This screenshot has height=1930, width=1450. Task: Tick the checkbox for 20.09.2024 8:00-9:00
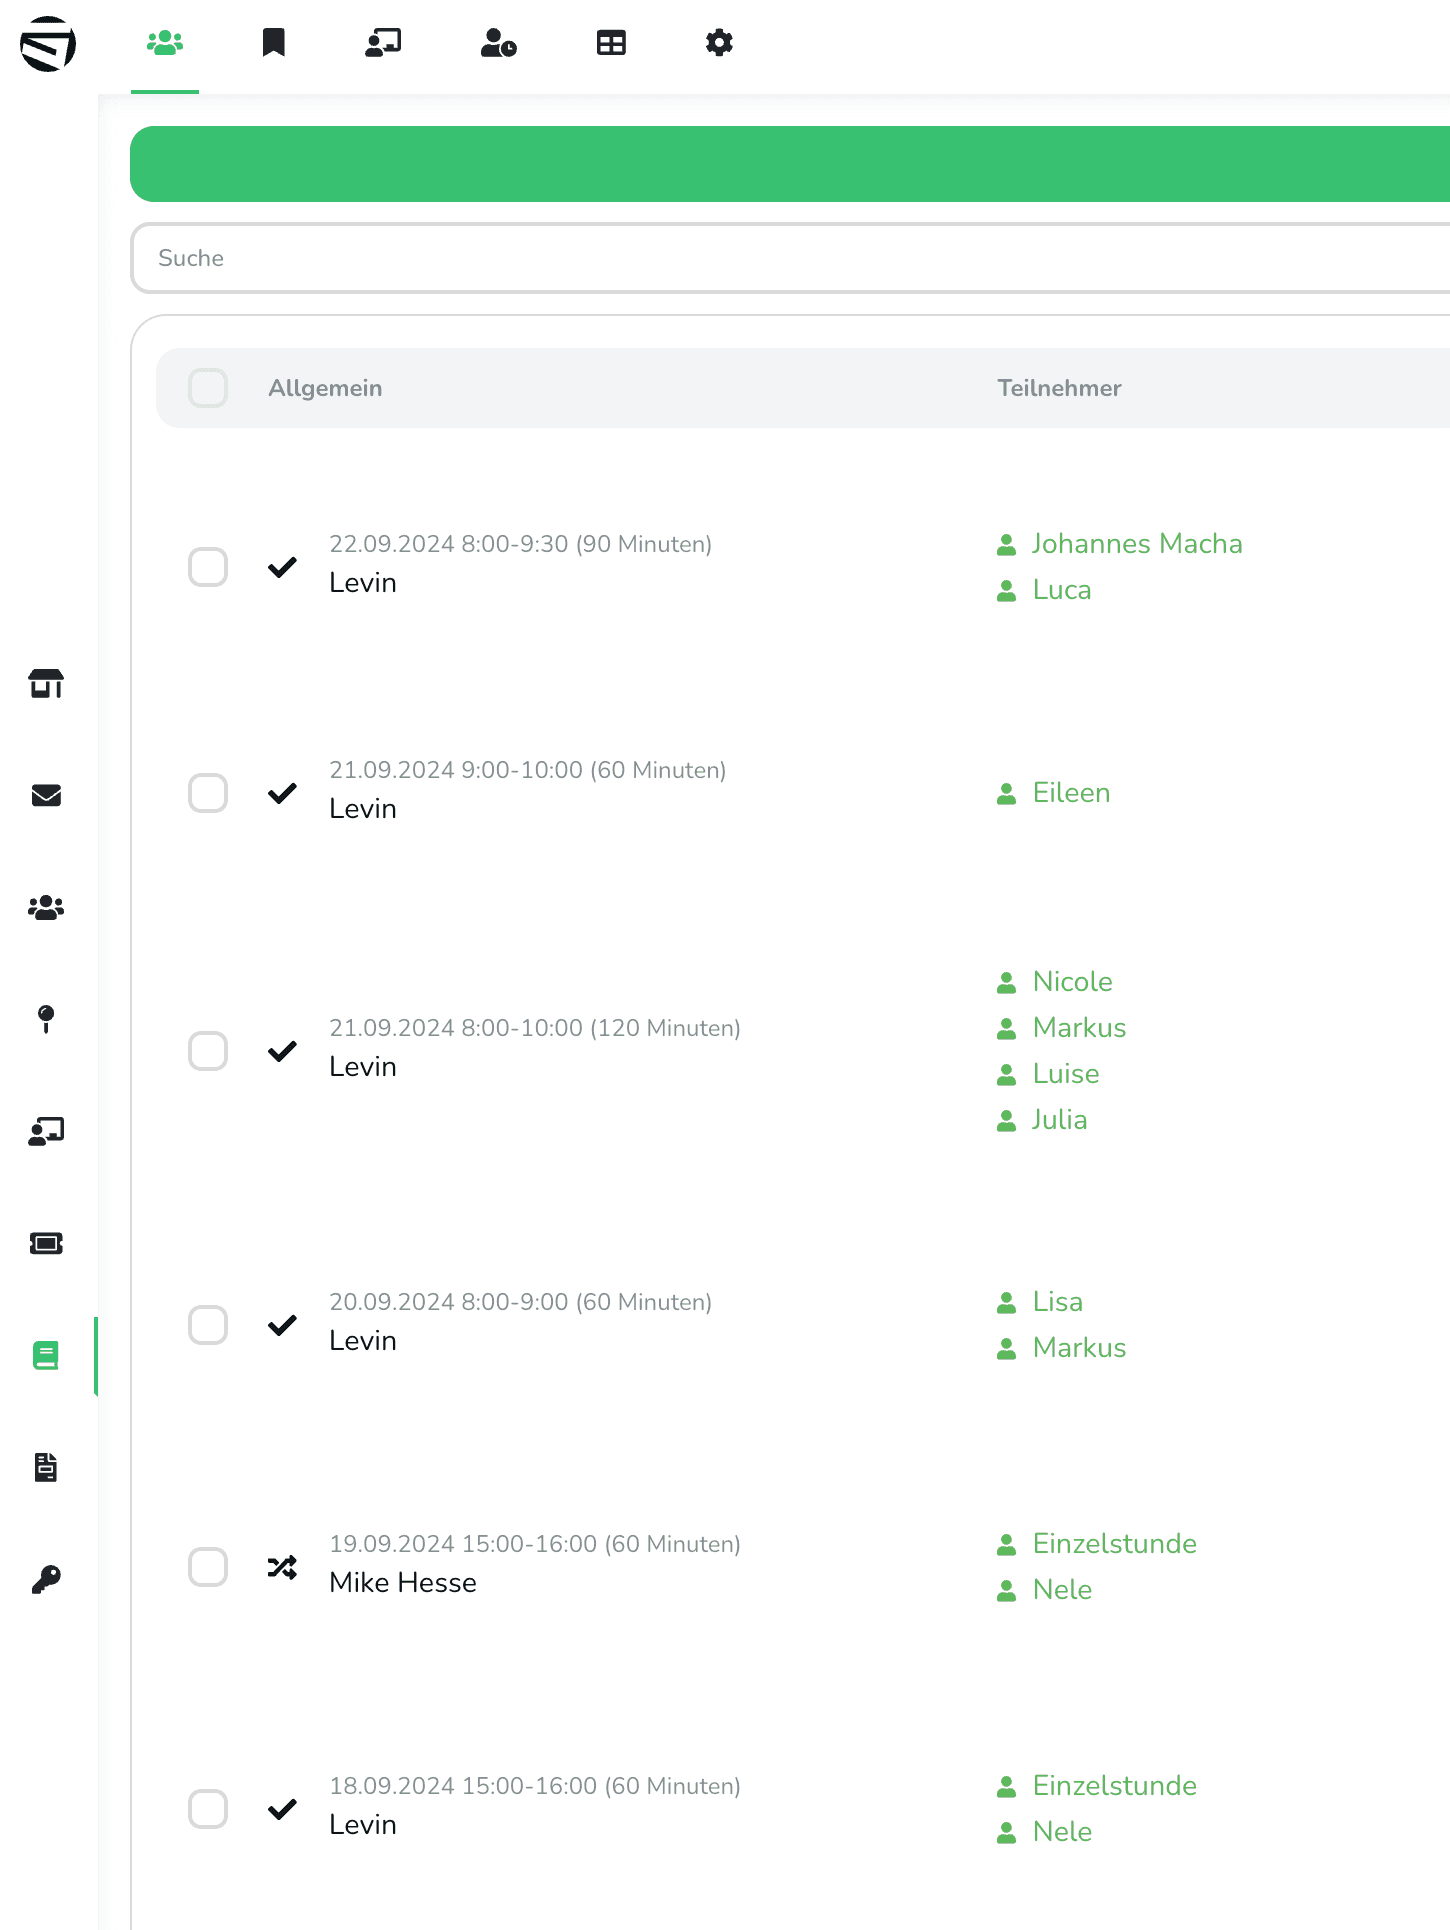(208, 1325)
